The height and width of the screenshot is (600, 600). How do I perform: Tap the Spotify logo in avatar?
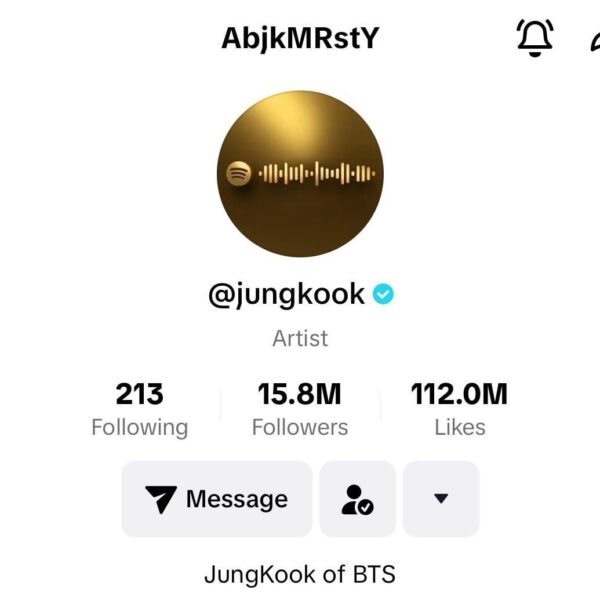[x=239, y=174]
